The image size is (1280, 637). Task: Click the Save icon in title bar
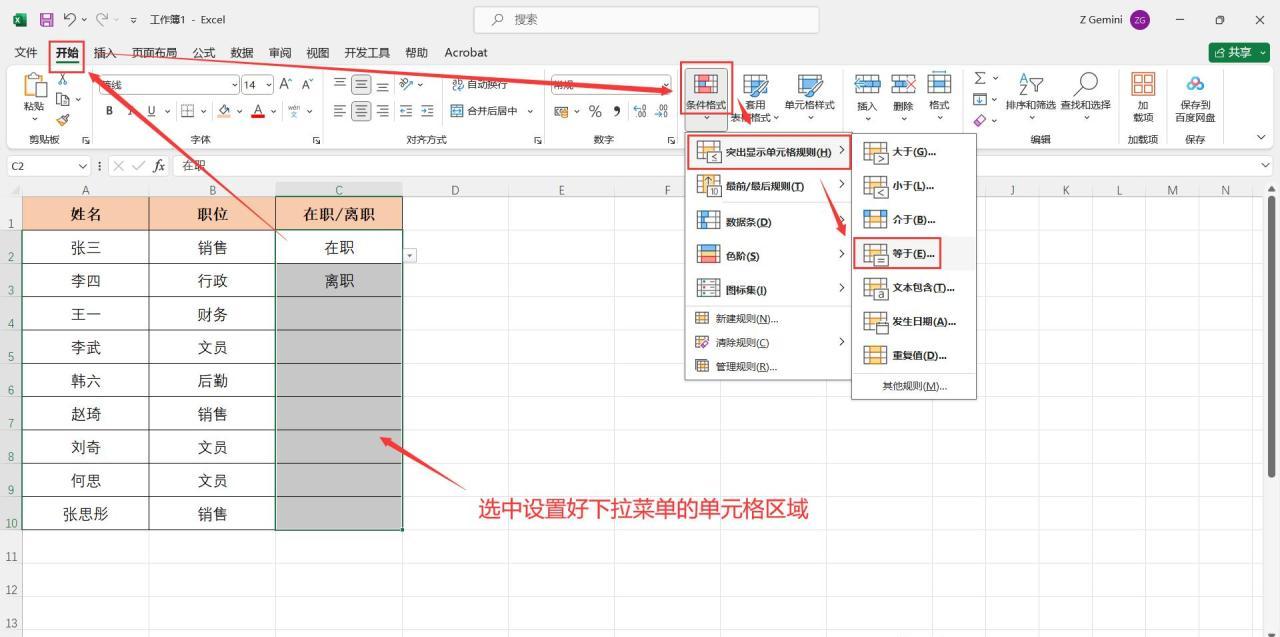pyautogui.click(x=46, y=20)
